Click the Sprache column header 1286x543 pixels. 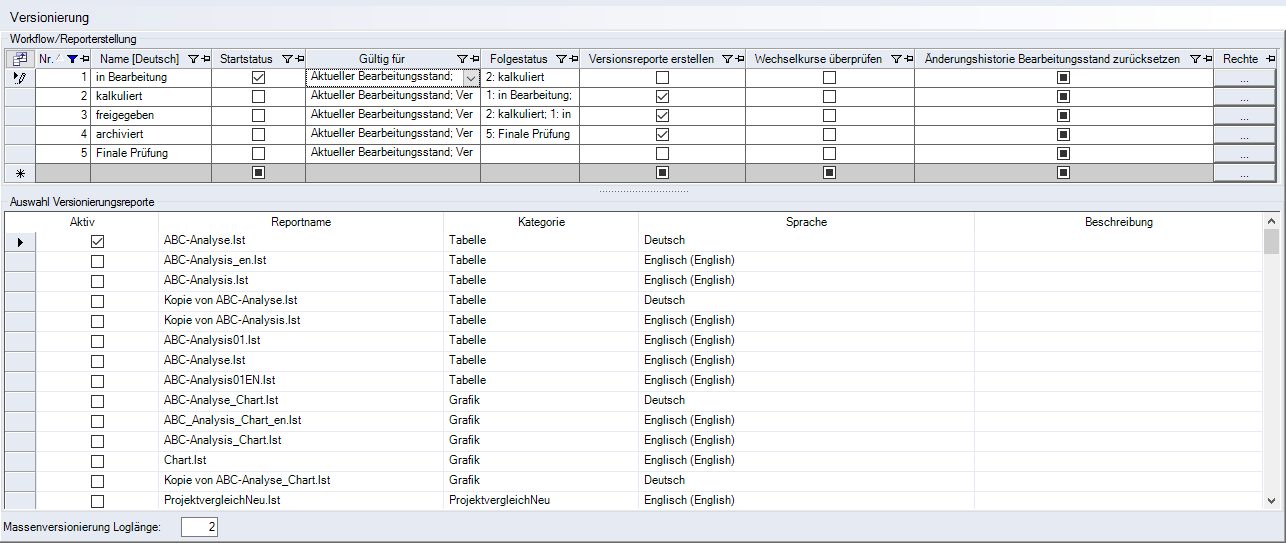coord(806,222)
